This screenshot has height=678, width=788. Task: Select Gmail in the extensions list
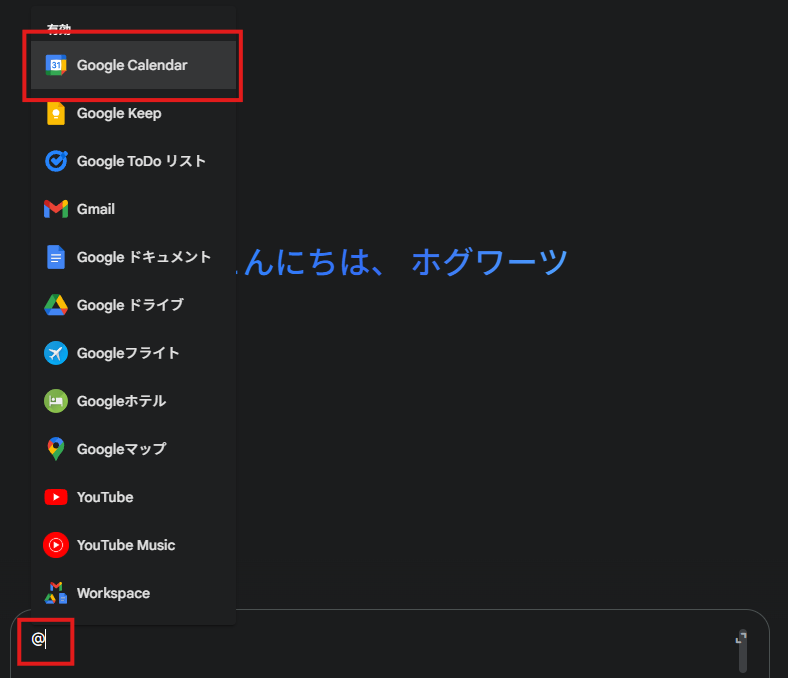tap(133, 209)
